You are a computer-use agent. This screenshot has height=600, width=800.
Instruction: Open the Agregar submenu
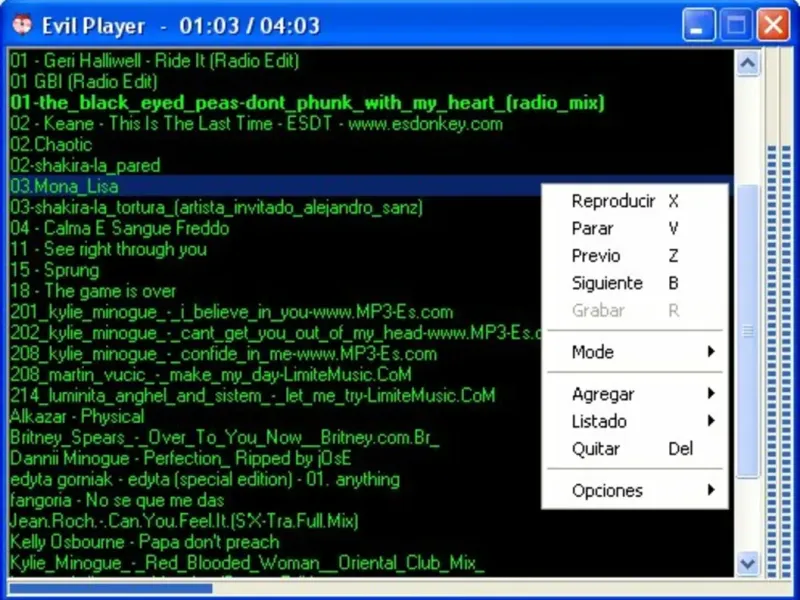pos(635,394)
